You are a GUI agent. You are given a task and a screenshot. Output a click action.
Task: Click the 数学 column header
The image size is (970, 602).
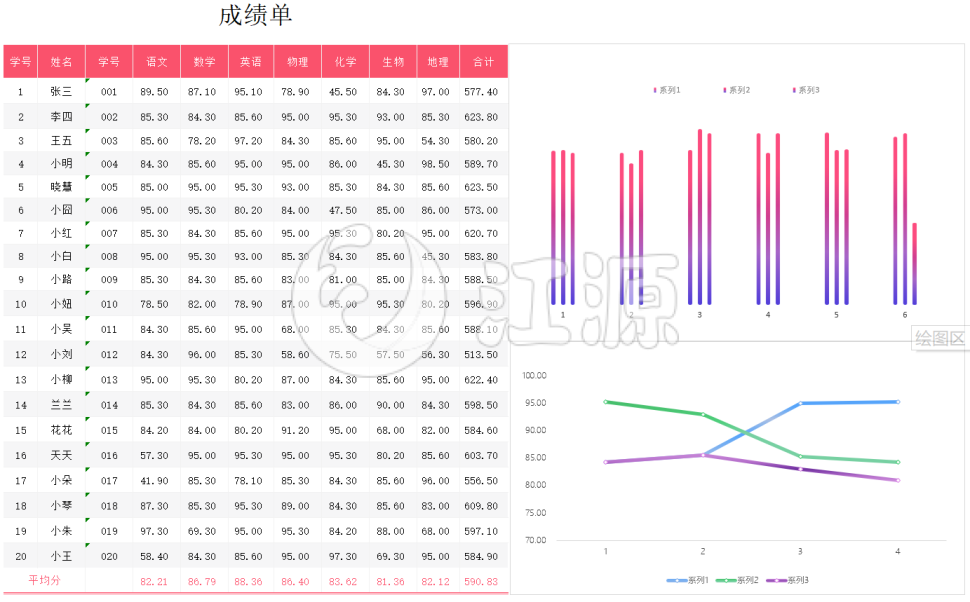(204, 61)
